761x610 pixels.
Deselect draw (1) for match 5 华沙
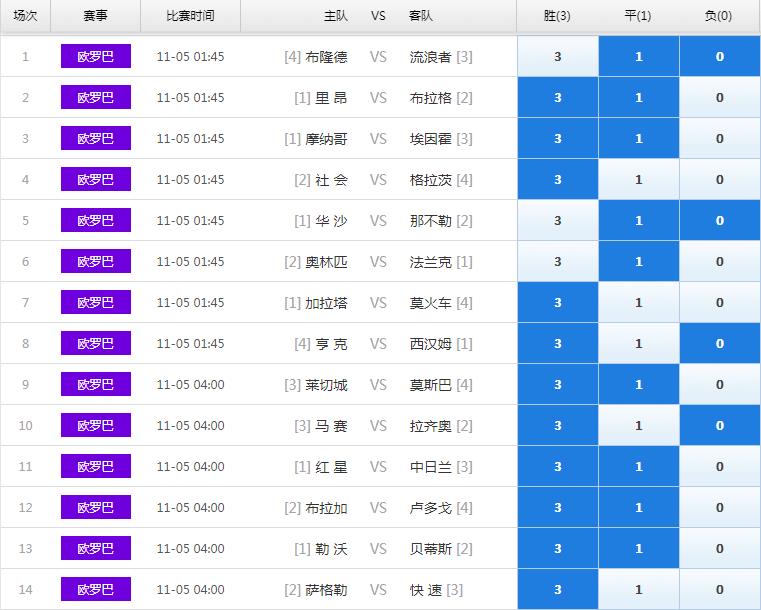coord(639,220)
